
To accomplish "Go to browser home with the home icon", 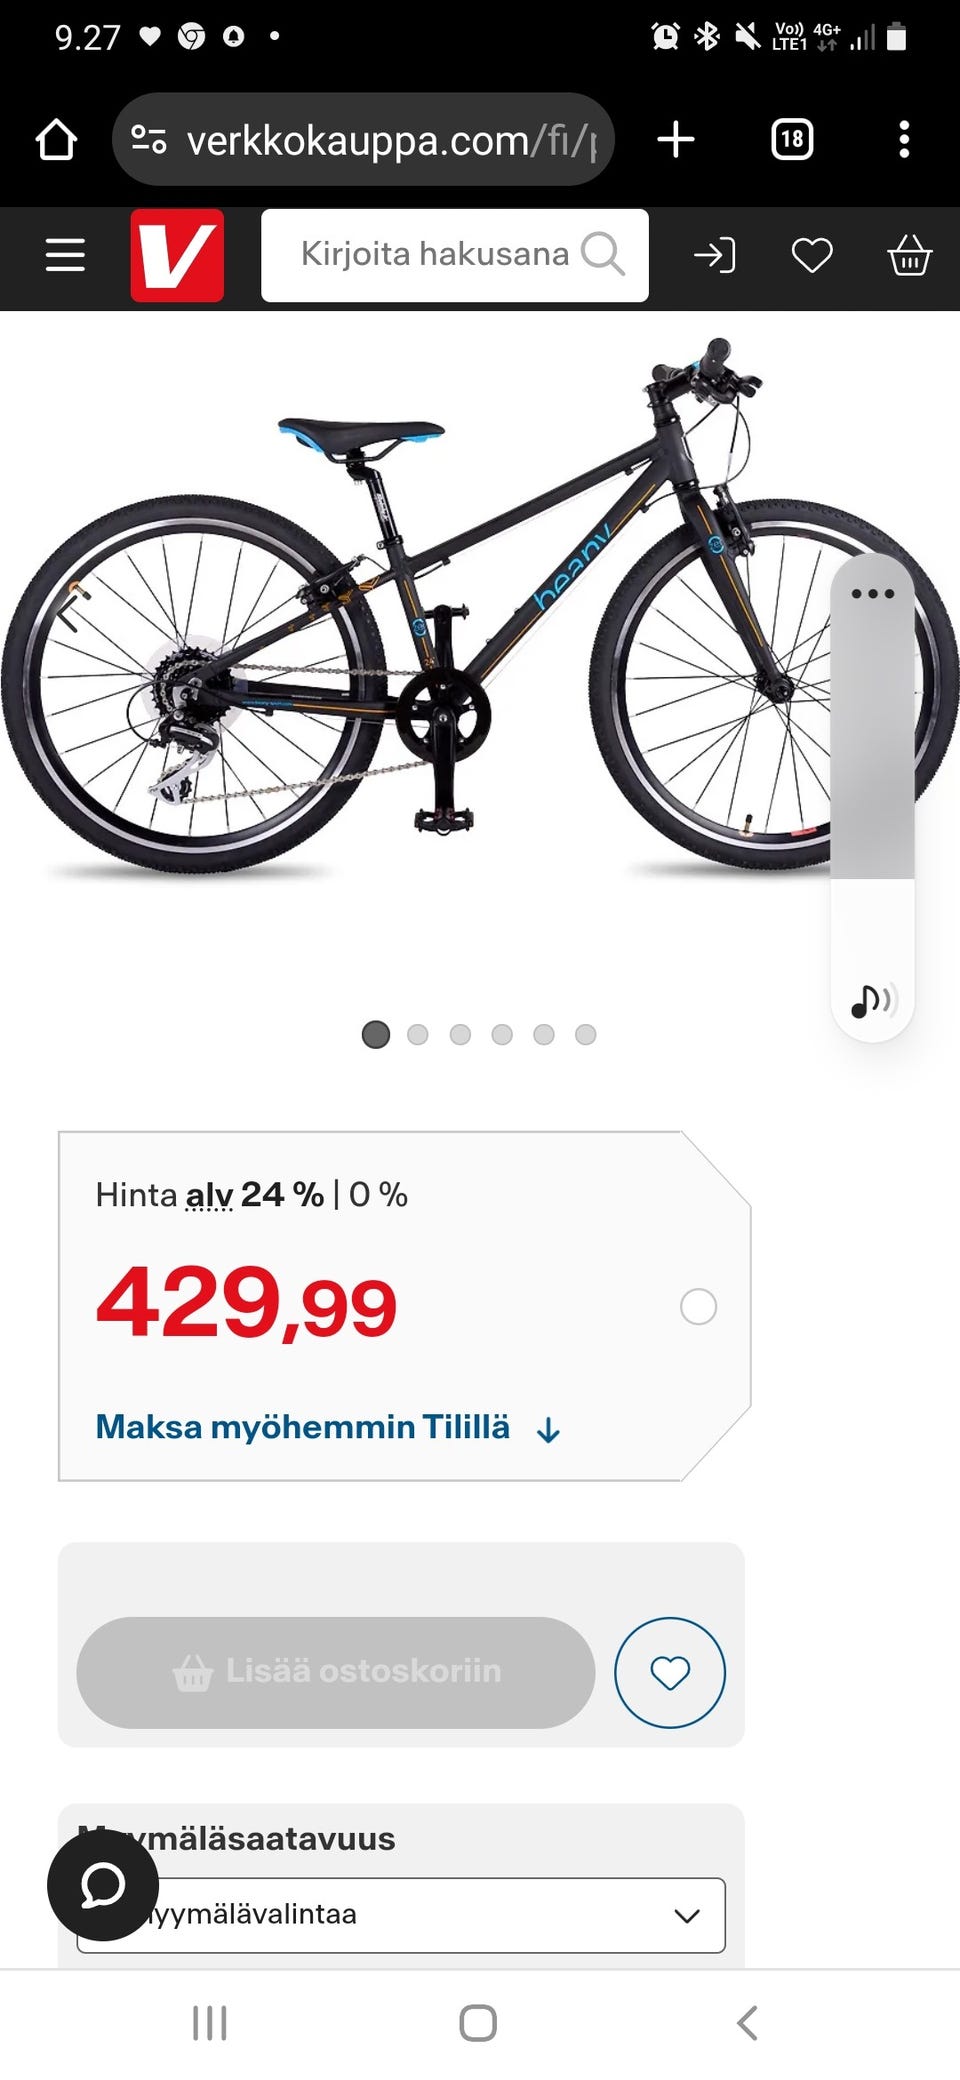I will point(56,139).
